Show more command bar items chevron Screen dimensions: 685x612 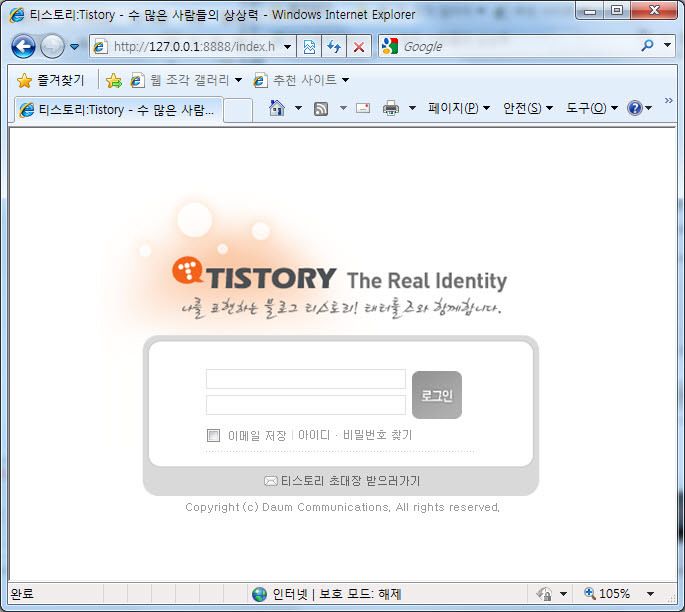click(x=668, y=100)
